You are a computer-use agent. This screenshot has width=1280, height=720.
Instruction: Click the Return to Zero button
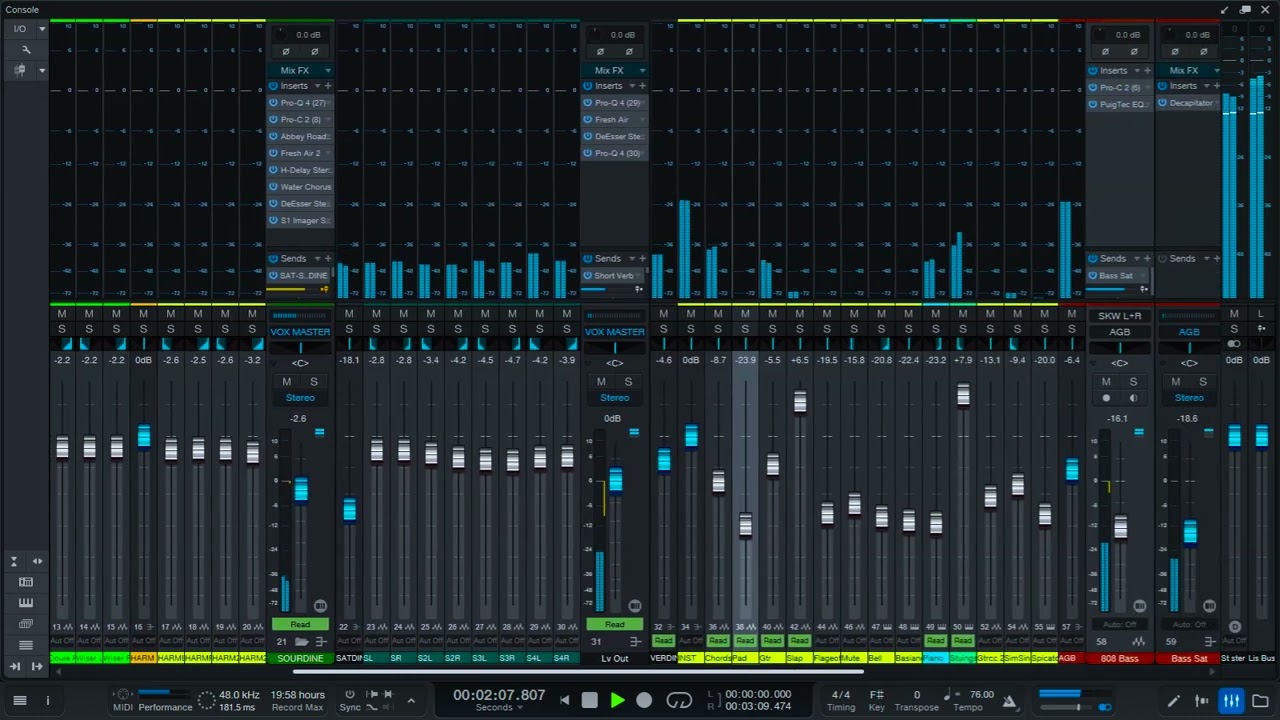564,701
